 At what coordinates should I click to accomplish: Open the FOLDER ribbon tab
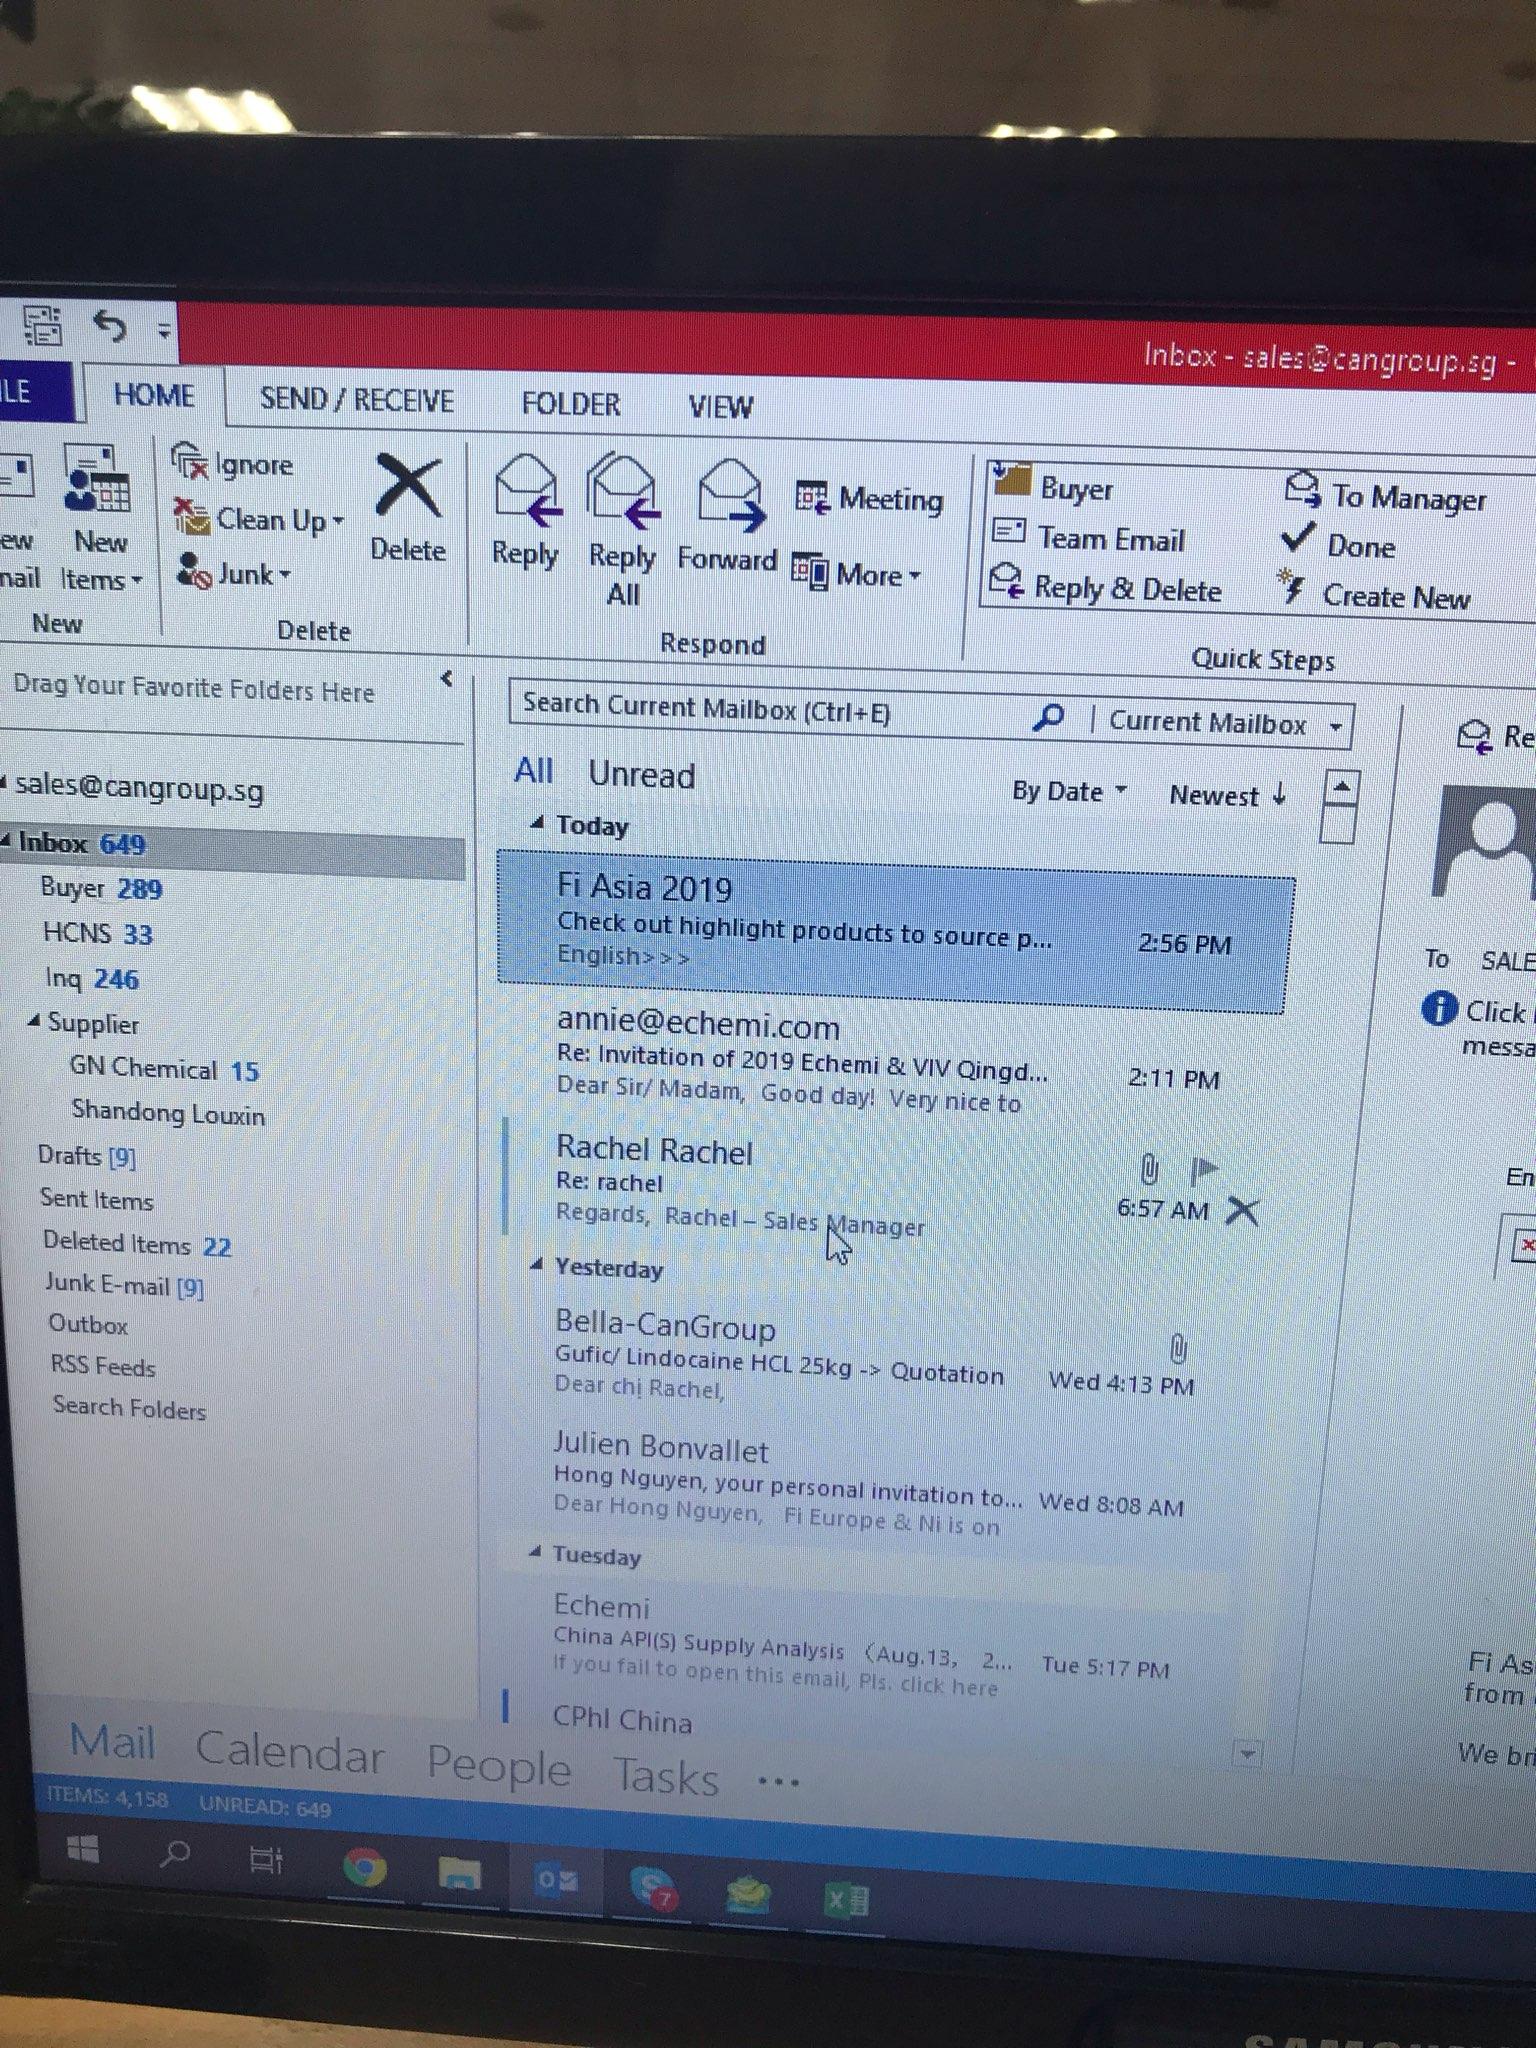point(571,404)
